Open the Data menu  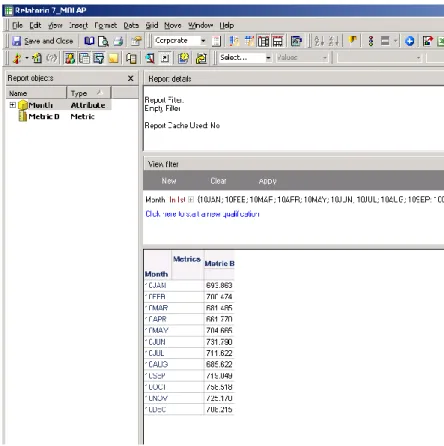pyautogui.click(x=131, y=25)
